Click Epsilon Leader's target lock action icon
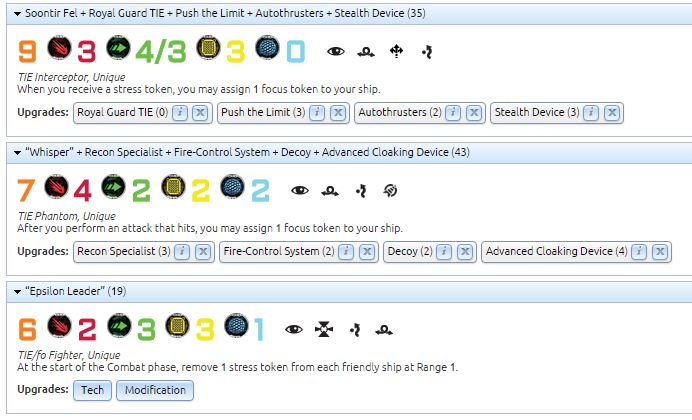692x420 pixels. (x=324, y=330)
